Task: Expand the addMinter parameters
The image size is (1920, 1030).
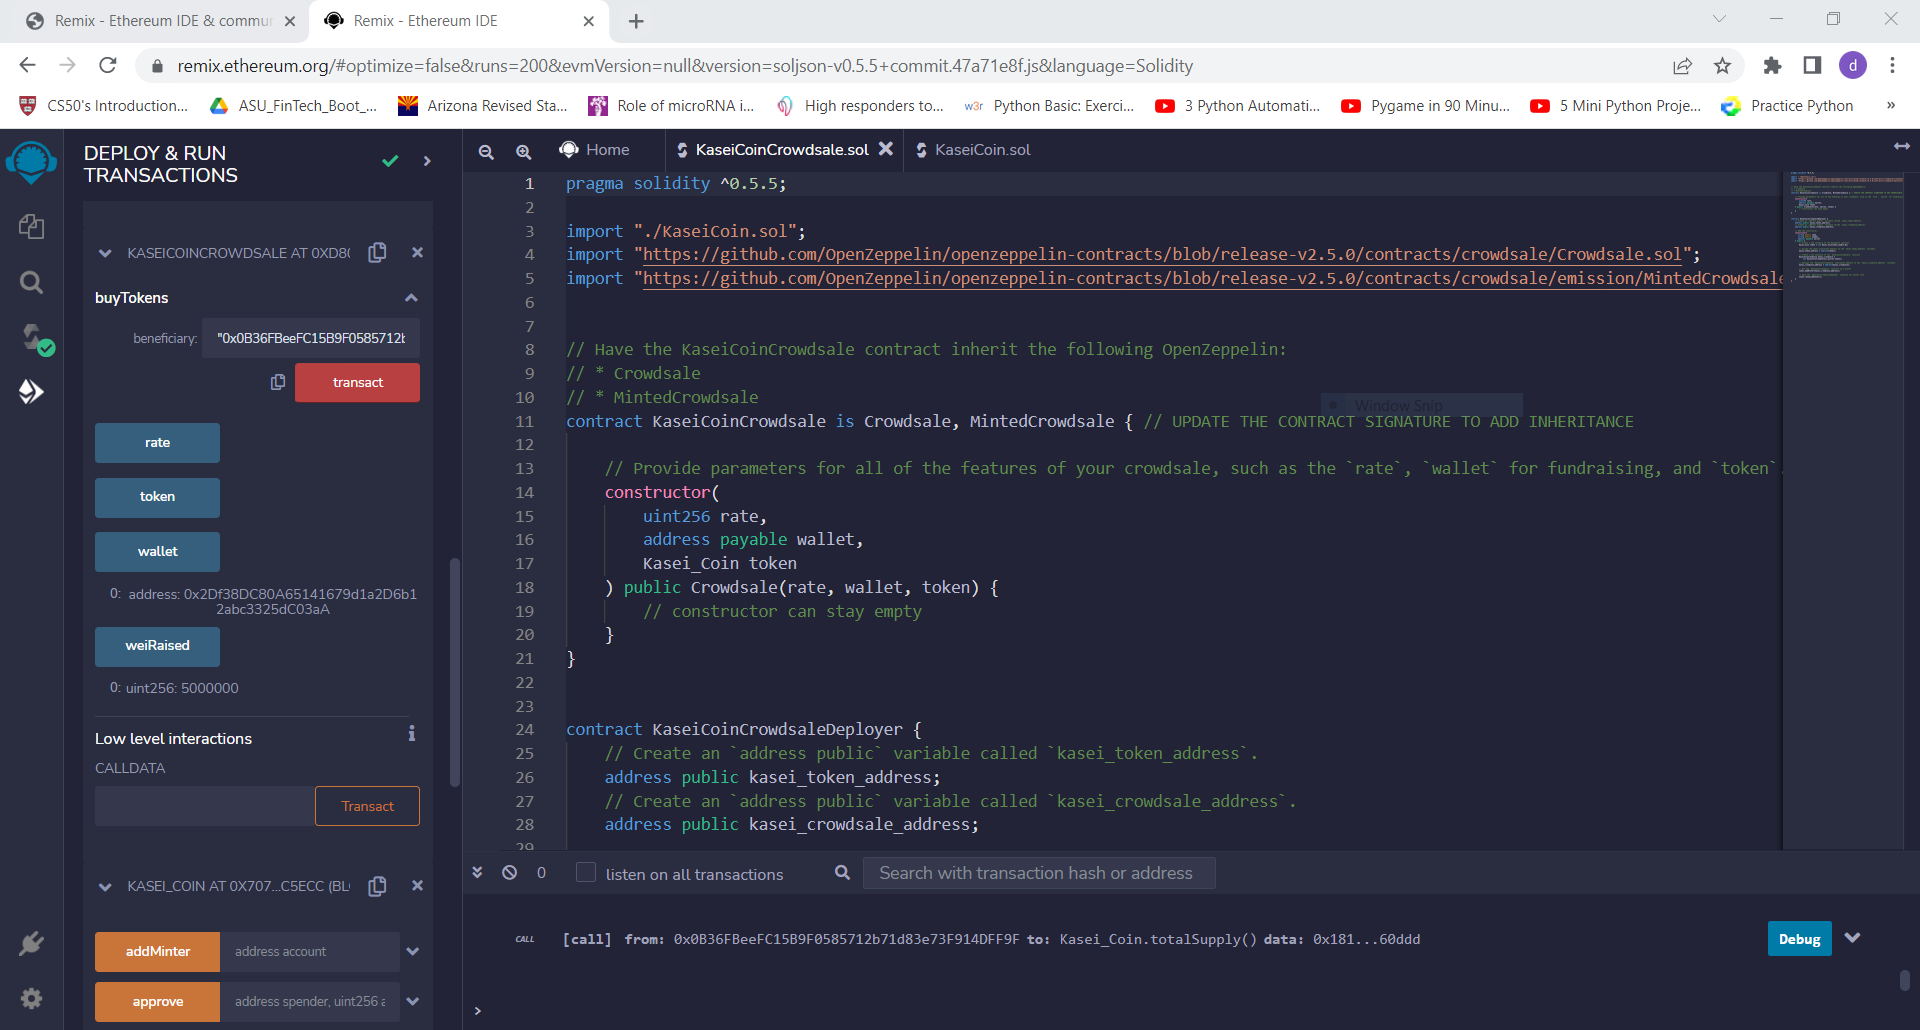Action: 412,952
